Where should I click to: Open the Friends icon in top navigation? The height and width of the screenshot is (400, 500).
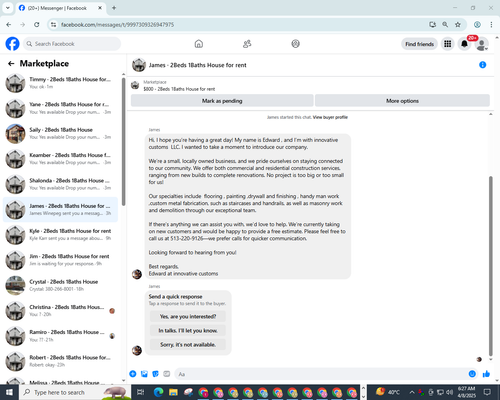coord(247,44)
